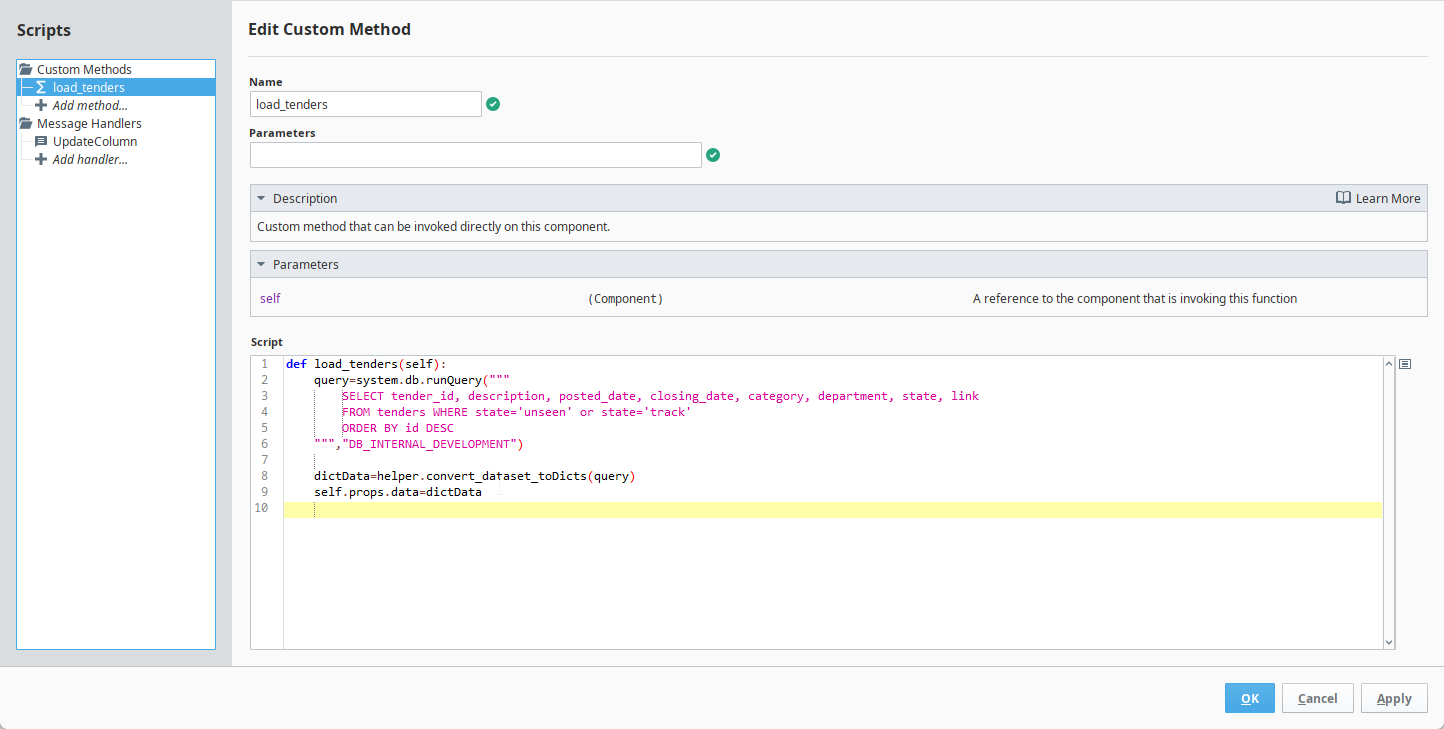
Task: Click the plus icon for Add handler
Action: (41, 159)
